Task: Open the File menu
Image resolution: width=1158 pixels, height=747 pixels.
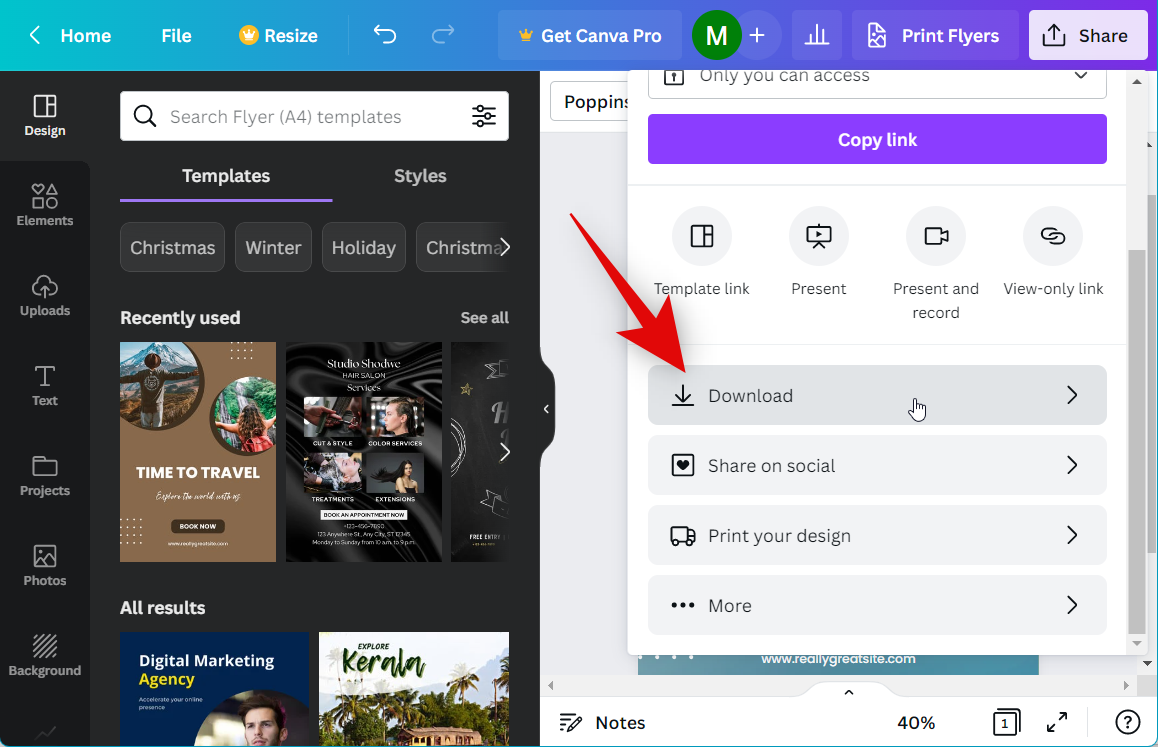Action: [x=176, y=36]
